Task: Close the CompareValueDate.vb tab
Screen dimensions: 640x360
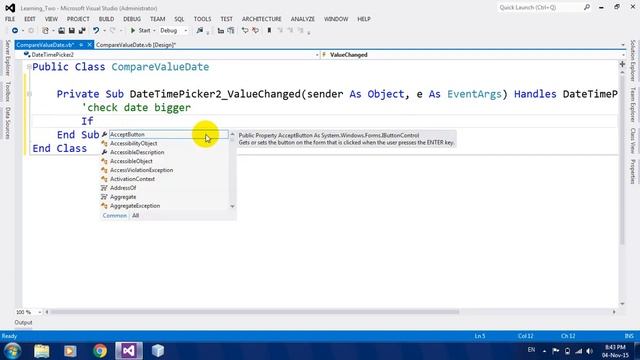Action: 90,45
